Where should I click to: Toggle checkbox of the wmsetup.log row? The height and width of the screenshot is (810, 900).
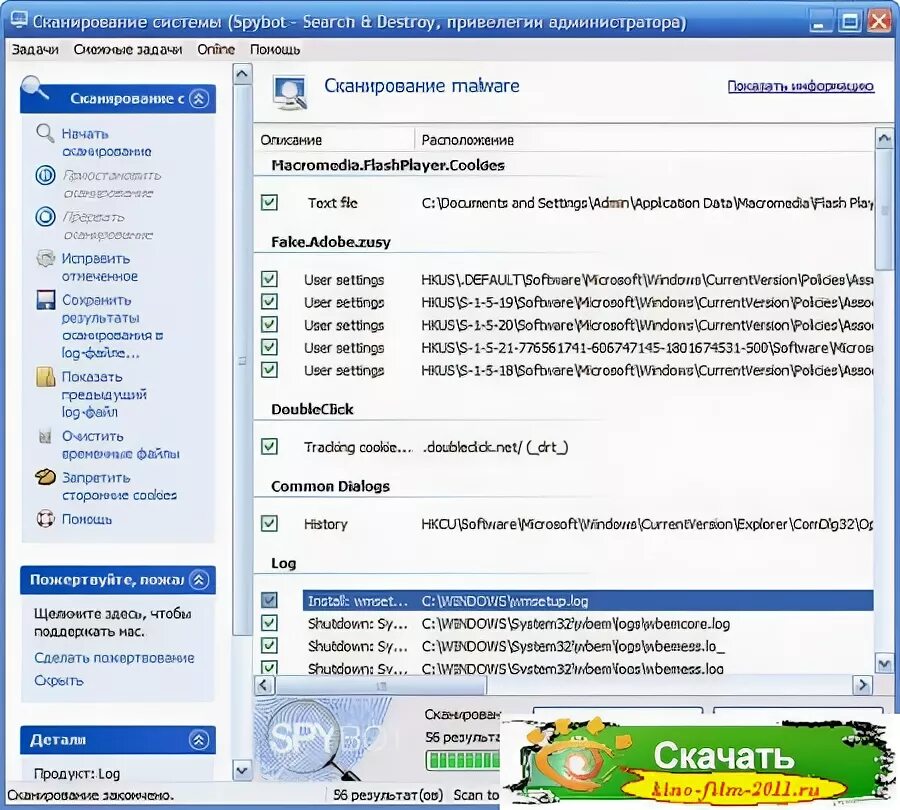(269, 600)
